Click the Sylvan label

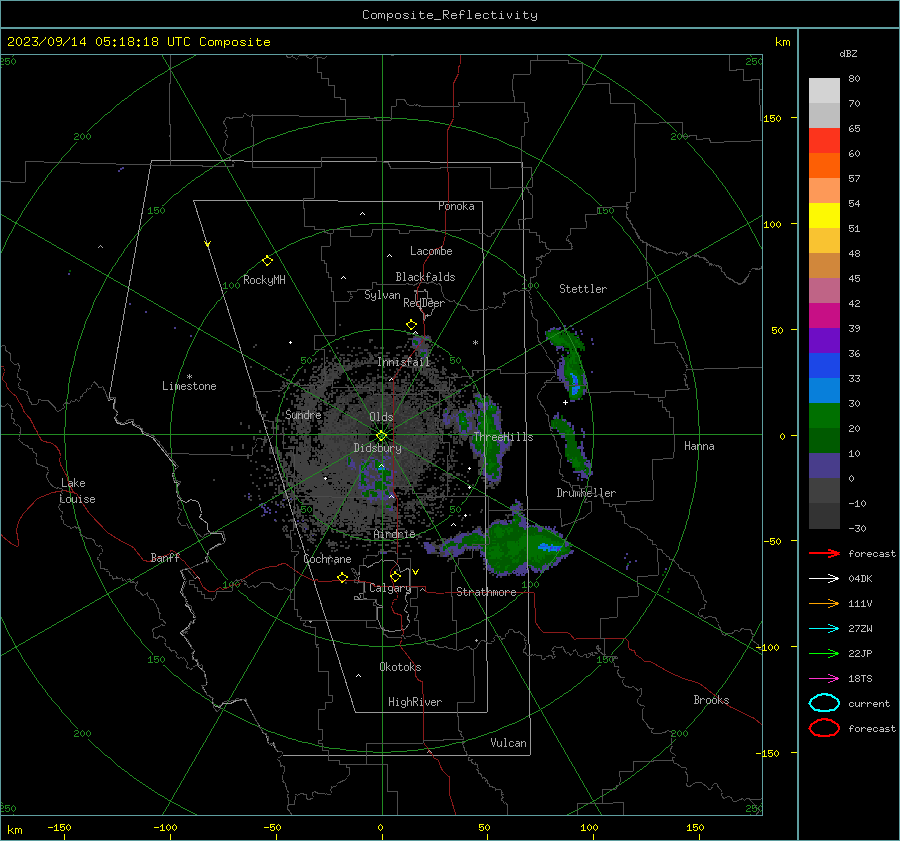point(382,295)
